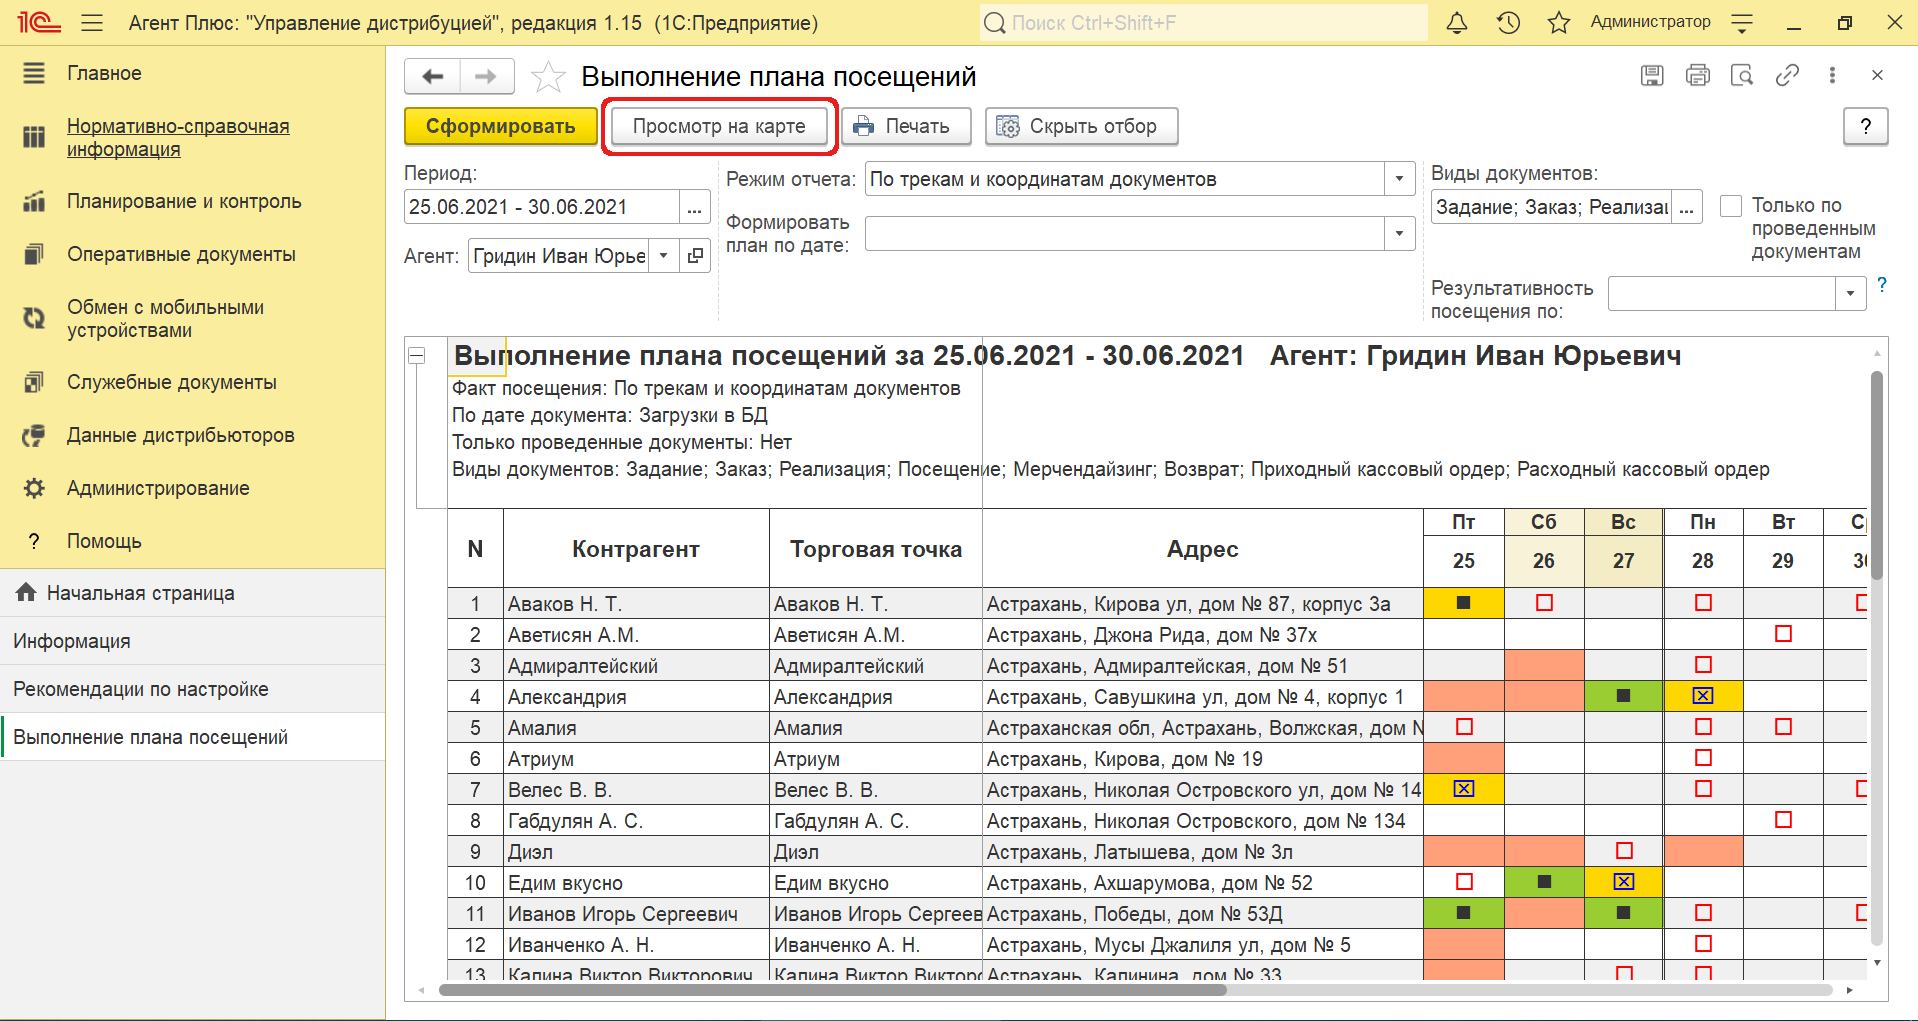Click contractor cell Габдулян А. С.
Screen dimensions: 1918x1021
click(636, 821)
